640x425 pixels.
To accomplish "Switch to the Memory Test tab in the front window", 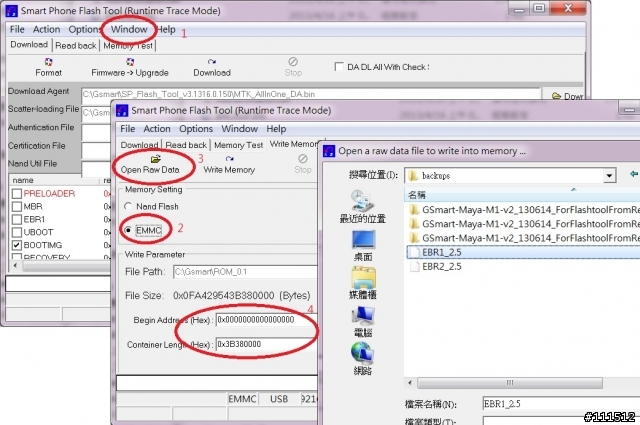I will pyautogui.click(x=238, y=145).
